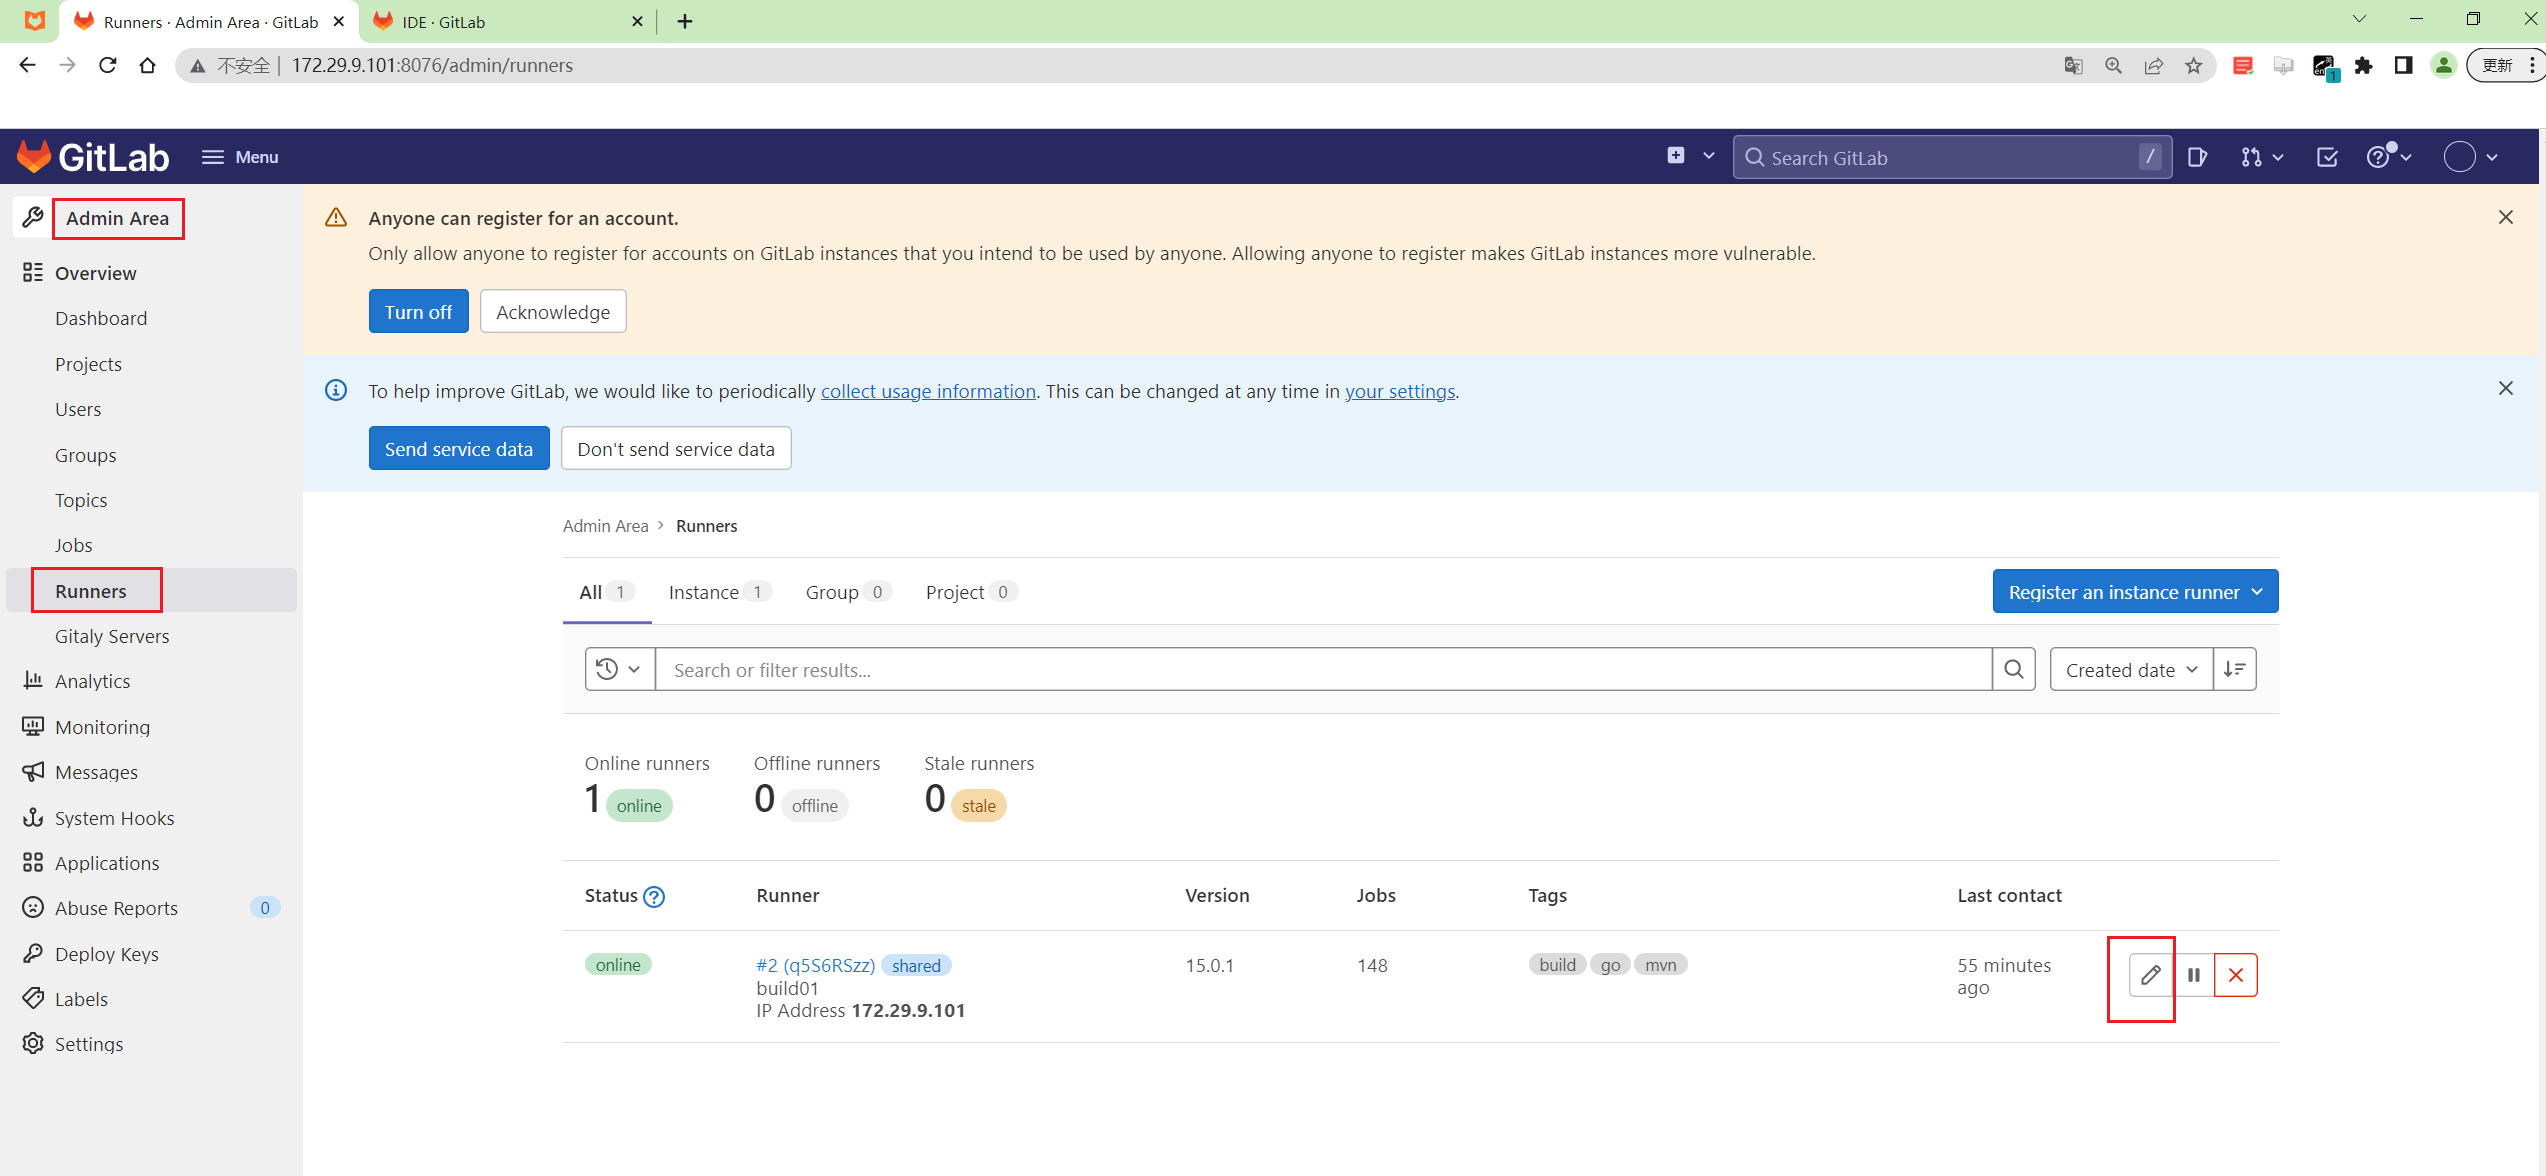Open Monitoring icon in sidebar

click(x=33, y=726)
